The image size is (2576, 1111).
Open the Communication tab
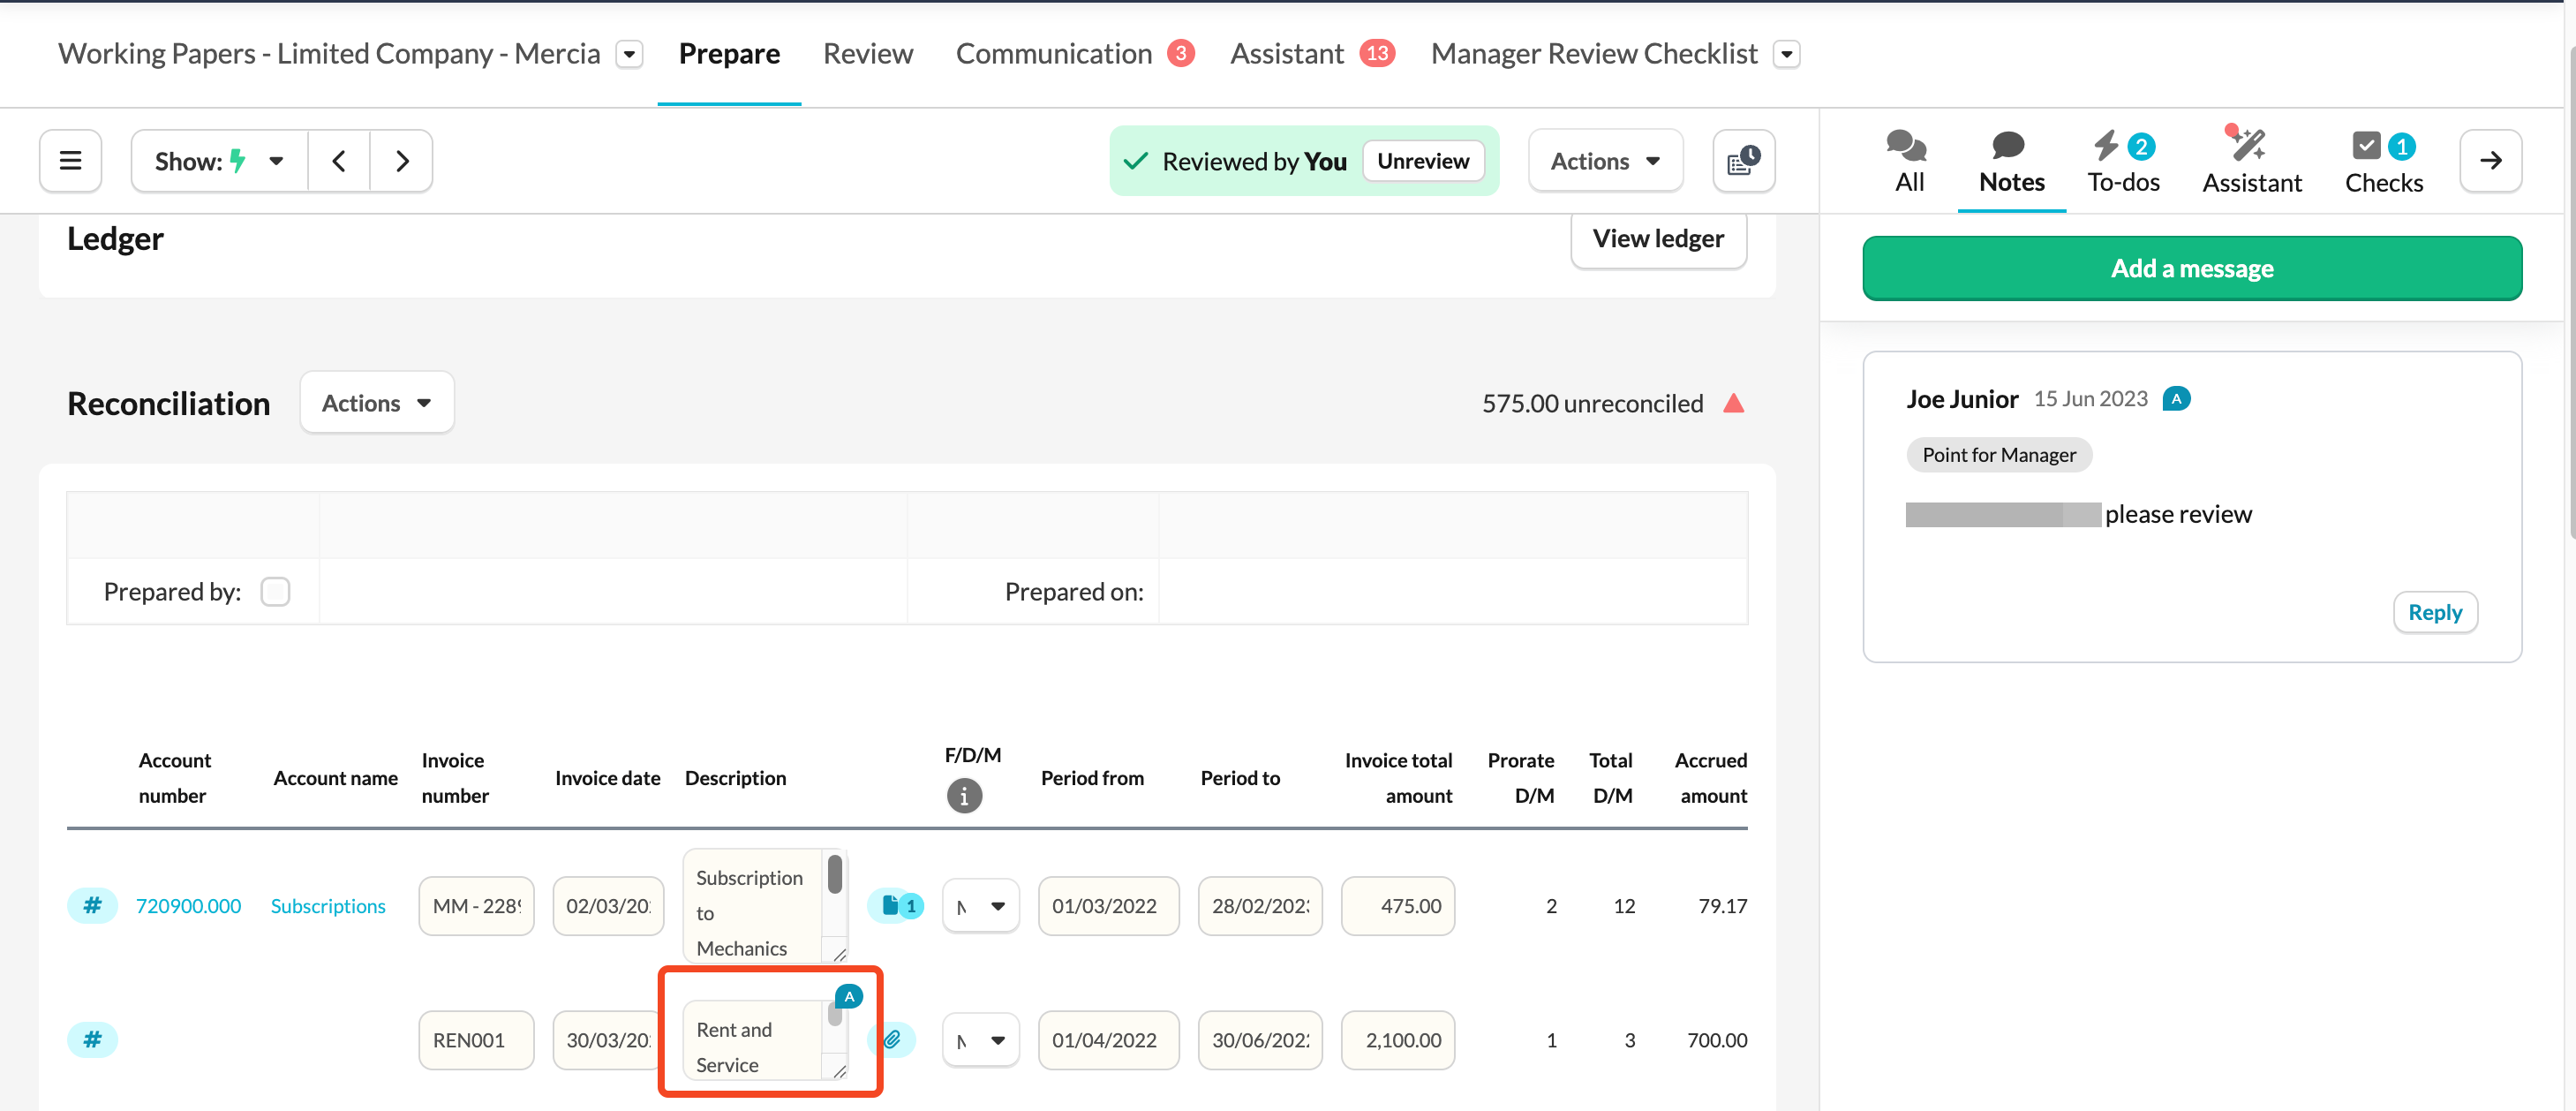(x=1053, y=53)
